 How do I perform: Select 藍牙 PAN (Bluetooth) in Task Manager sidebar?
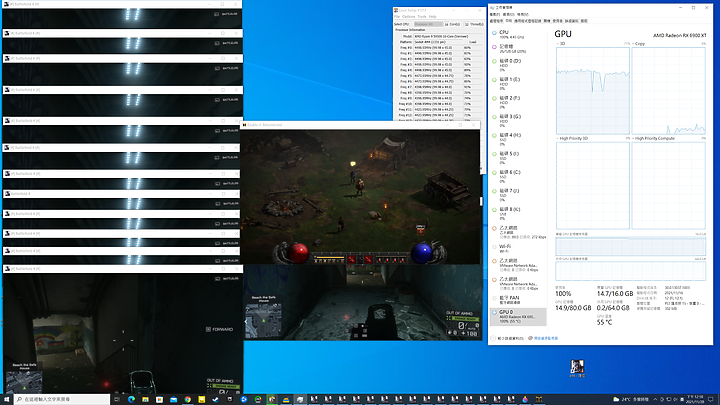click(518, 300)
